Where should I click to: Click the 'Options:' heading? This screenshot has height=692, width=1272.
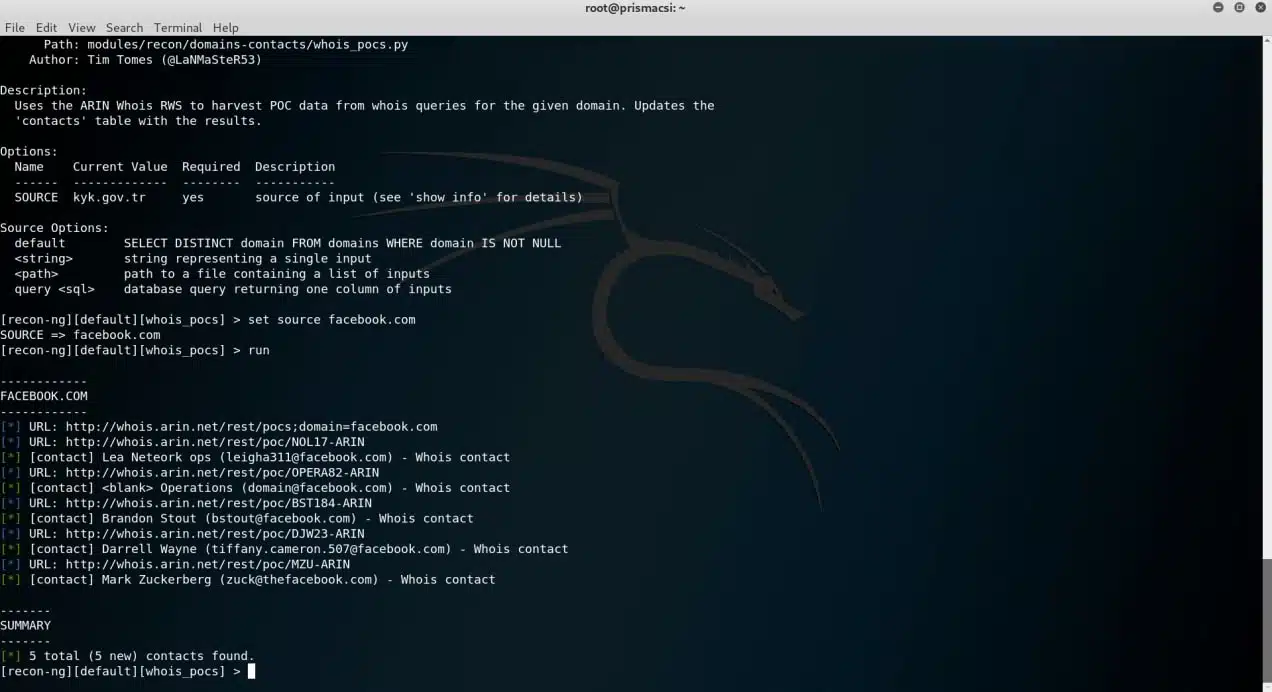29,152
